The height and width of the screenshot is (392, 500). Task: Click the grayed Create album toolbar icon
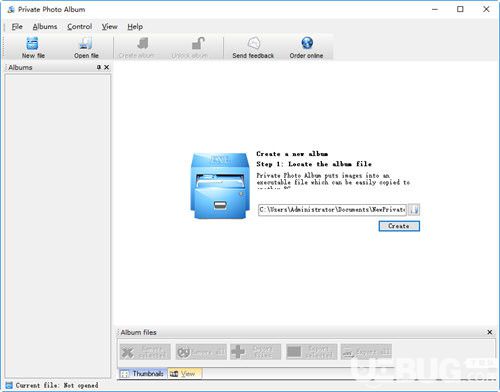tap(142, 44)
